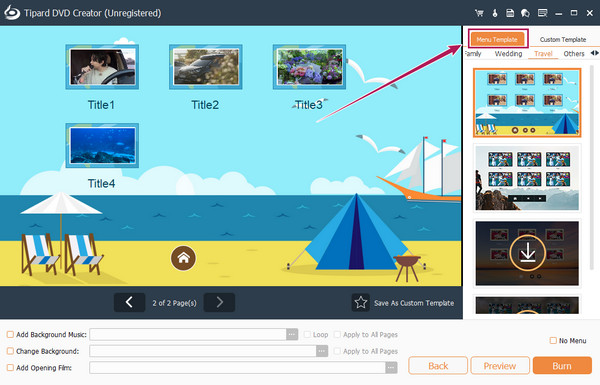
Task: Check the No Menu option
Action: pos(553,340)
